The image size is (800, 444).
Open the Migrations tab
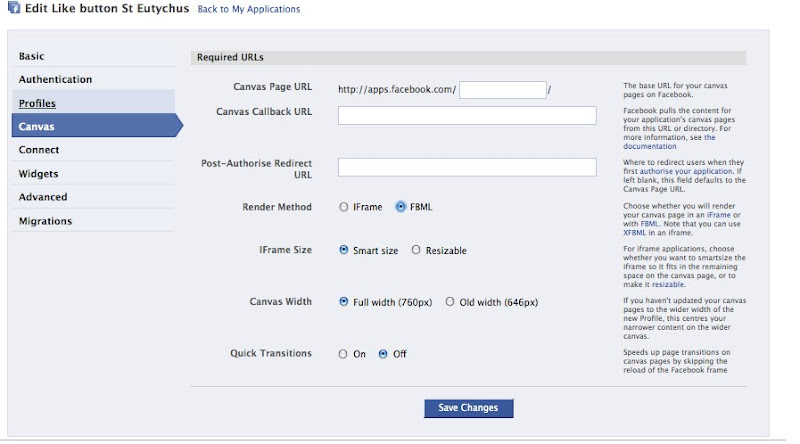[45, 221]
